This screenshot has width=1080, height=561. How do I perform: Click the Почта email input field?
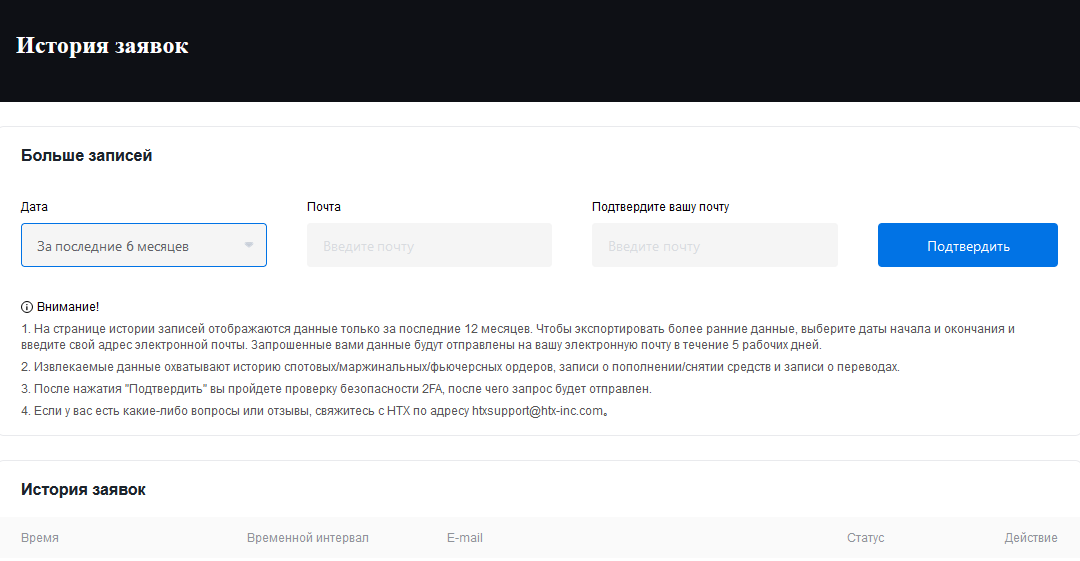coord(429,246)
